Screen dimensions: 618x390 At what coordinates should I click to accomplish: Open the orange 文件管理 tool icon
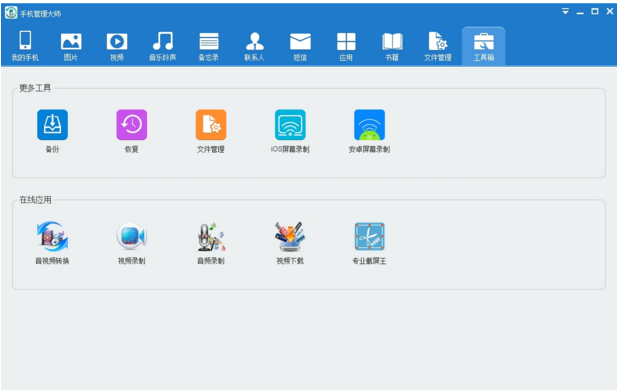pos(211,131)
